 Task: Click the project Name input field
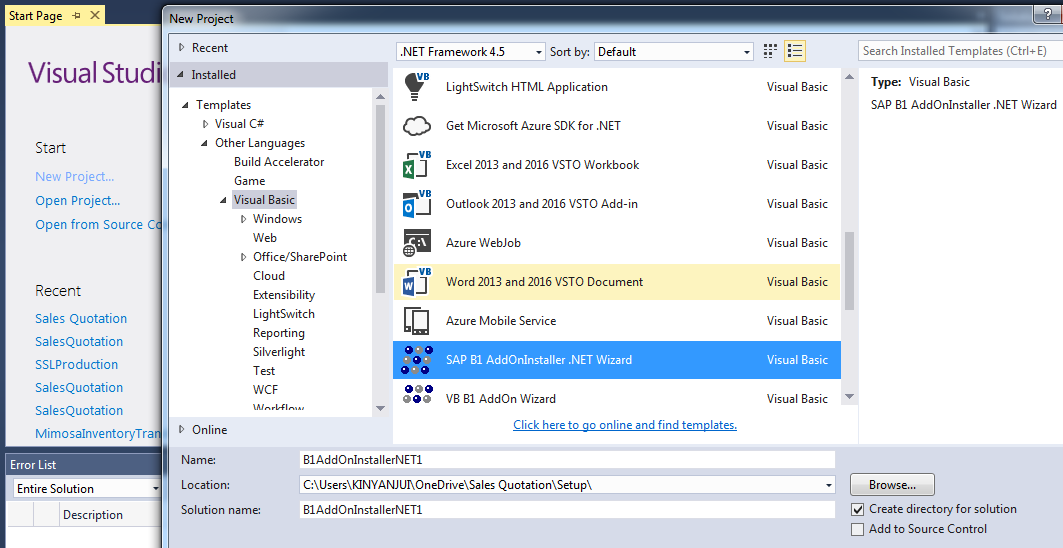coord(567,460)
